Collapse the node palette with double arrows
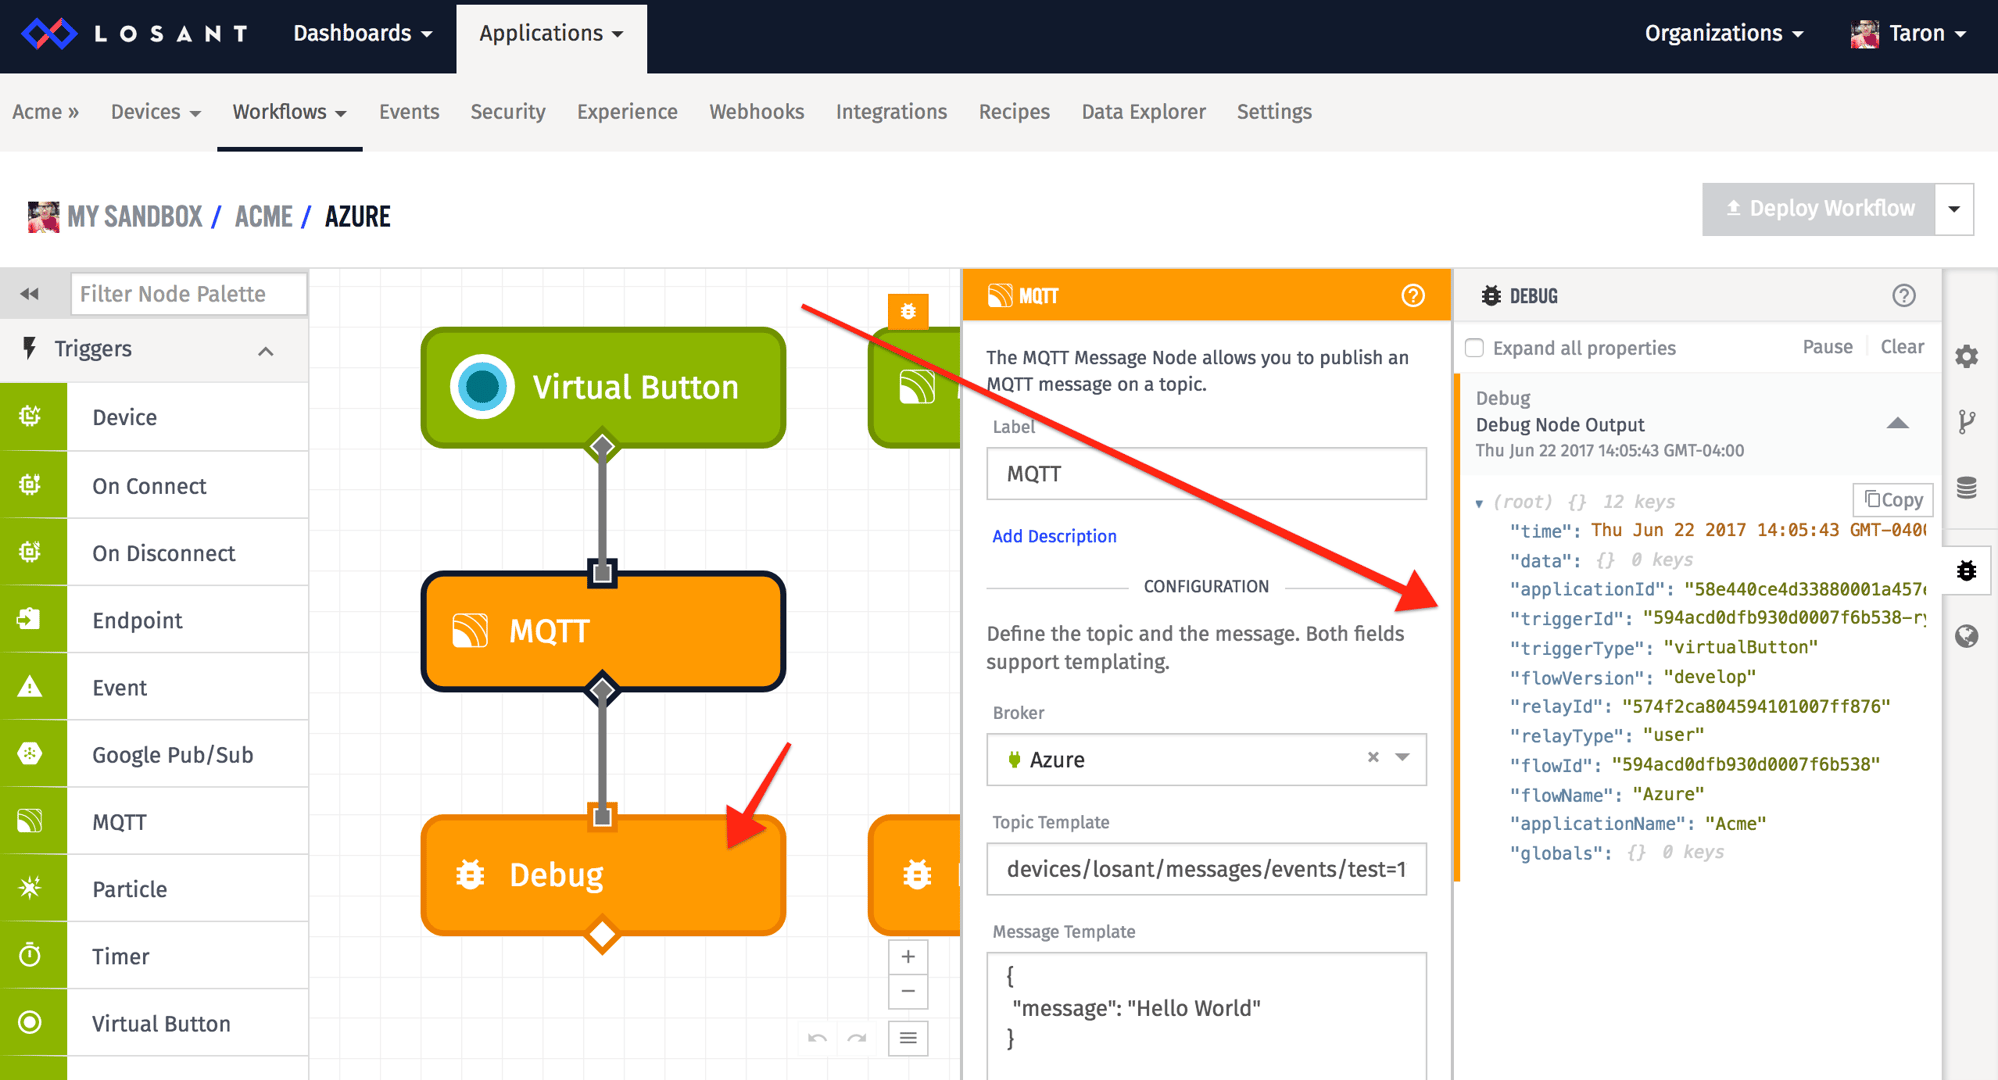The image size is (1998, 1080). pos(31,293)
